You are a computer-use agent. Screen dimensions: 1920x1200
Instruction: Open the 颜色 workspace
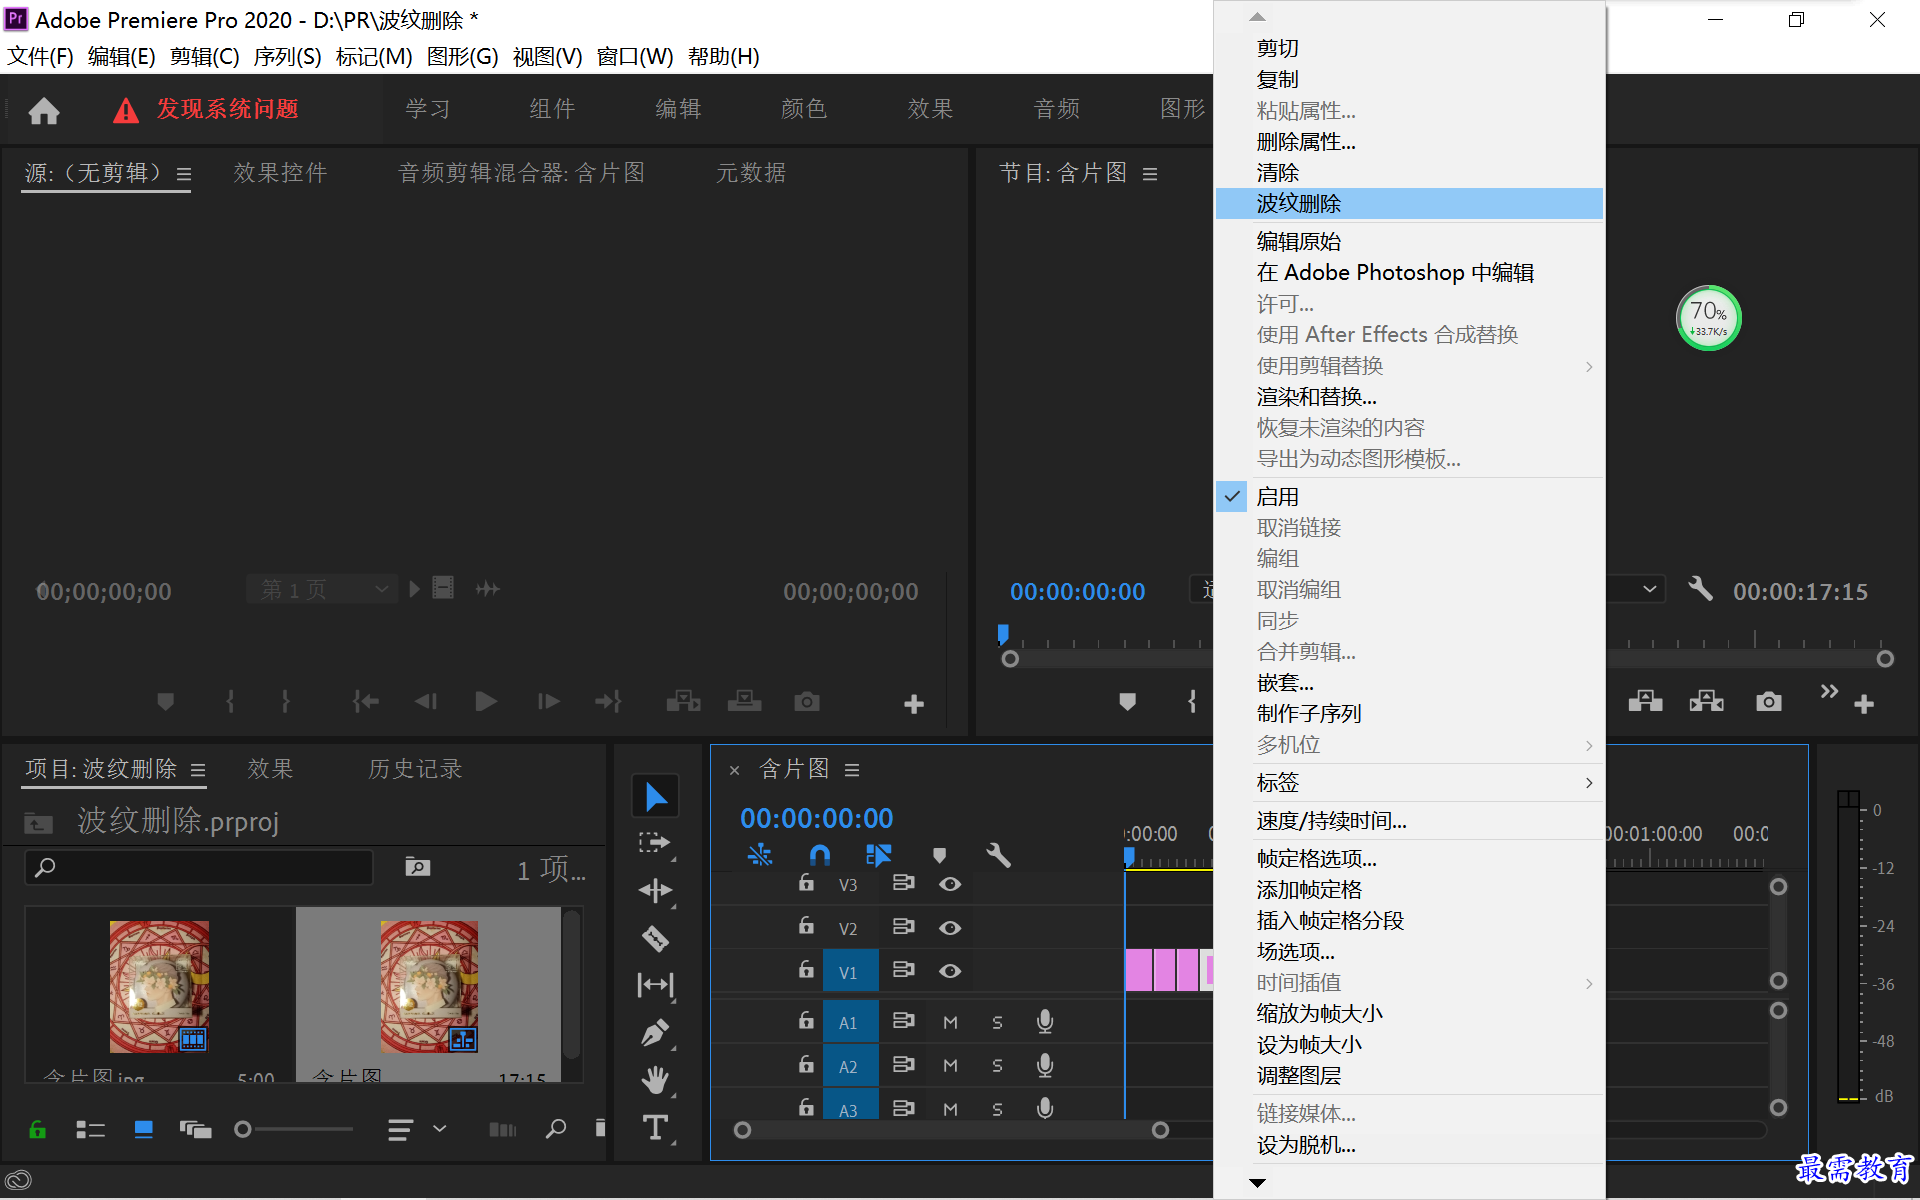[803, 109]
